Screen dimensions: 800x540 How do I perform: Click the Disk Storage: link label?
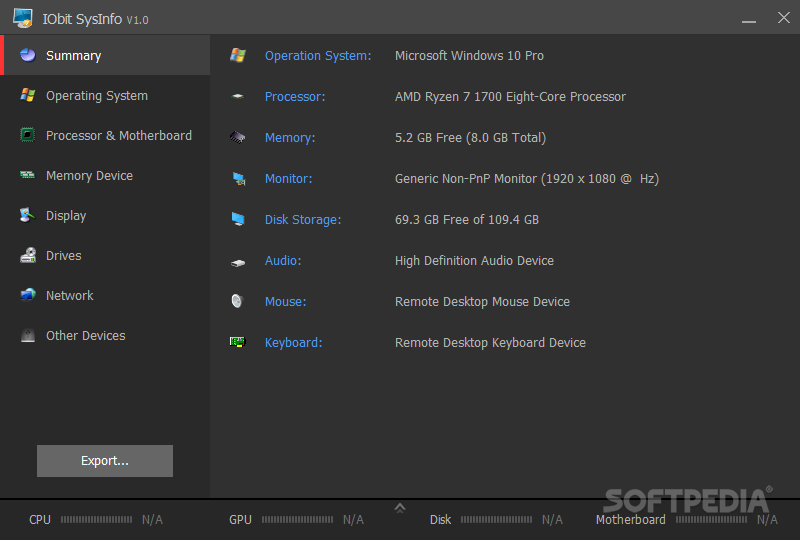[303, 219]
